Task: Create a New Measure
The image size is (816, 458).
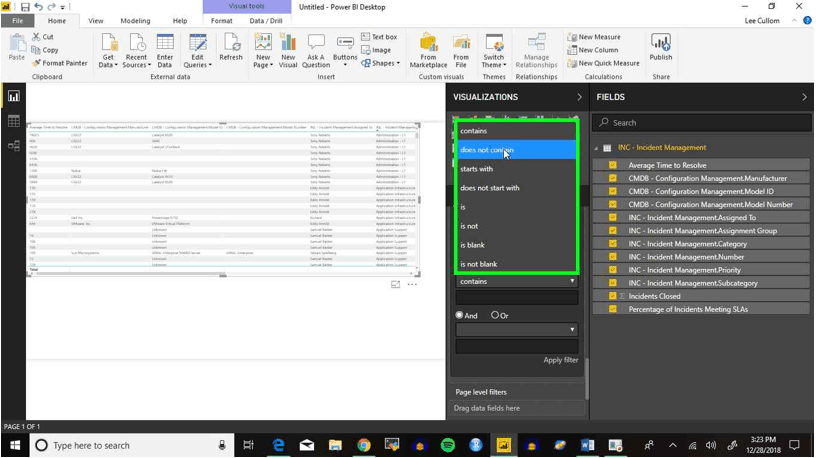Action: click(594, 37)
